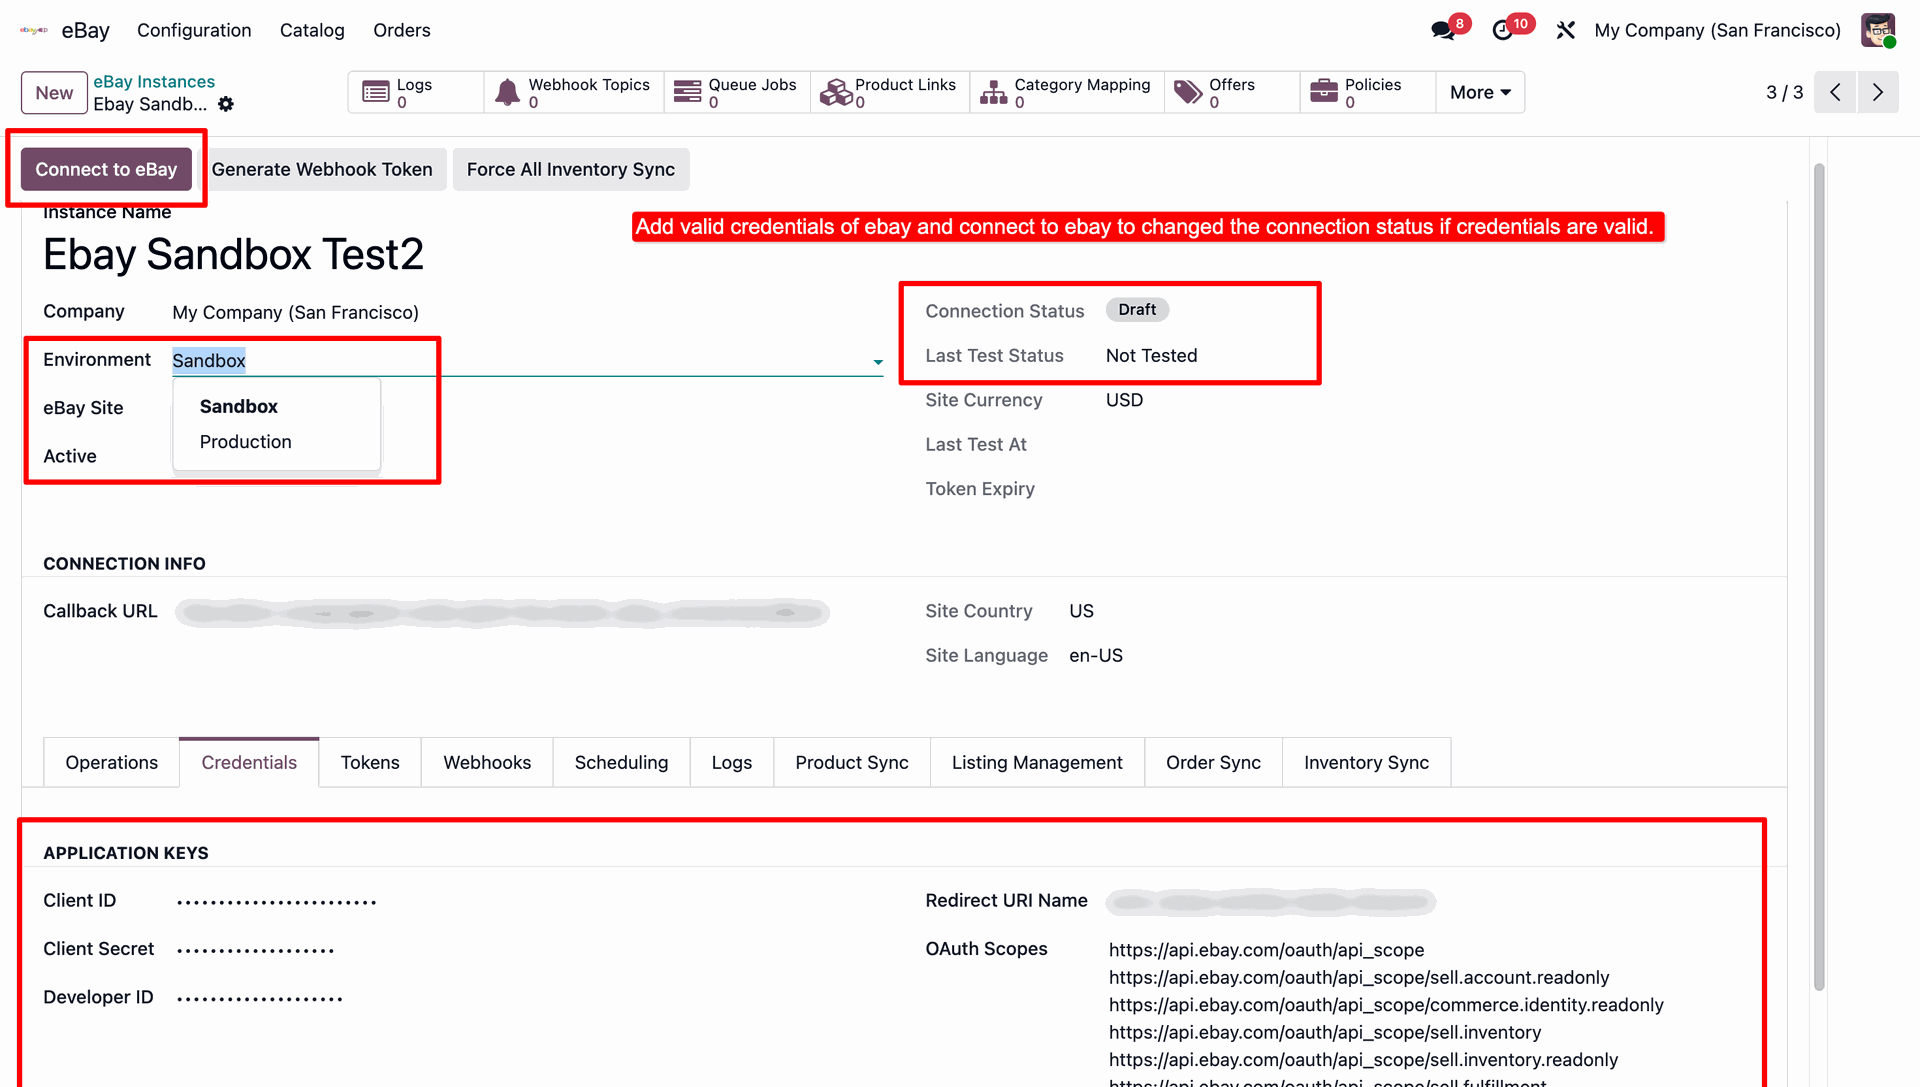The width and height of the screenshot is (1920, 1087).
Task: Switch to the Scheduling tab
Action: tap(621, 763)
